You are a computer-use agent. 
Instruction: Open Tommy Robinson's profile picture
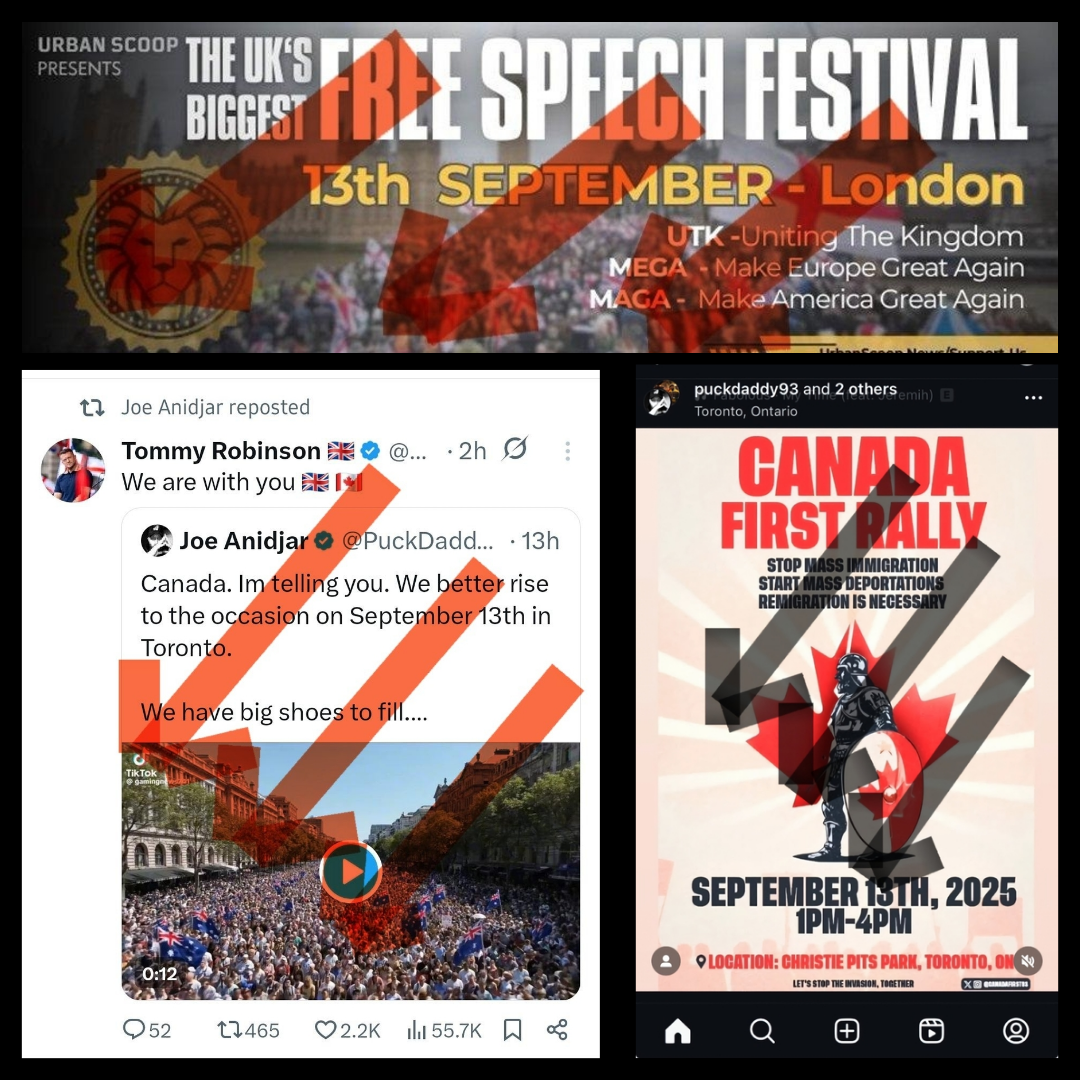[73, 470]
